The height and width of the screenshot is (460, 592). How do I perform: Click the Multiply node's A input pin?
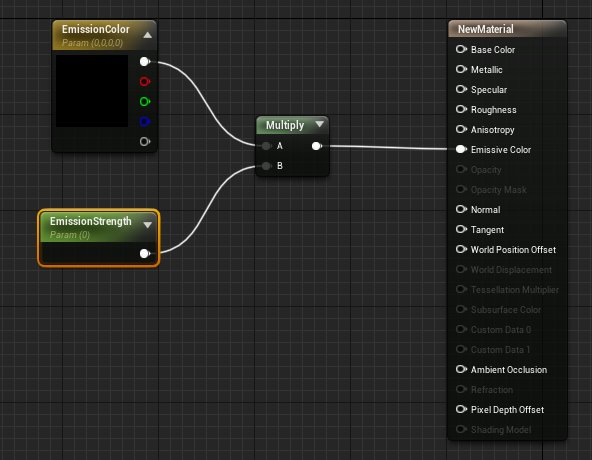coord(267,146)
